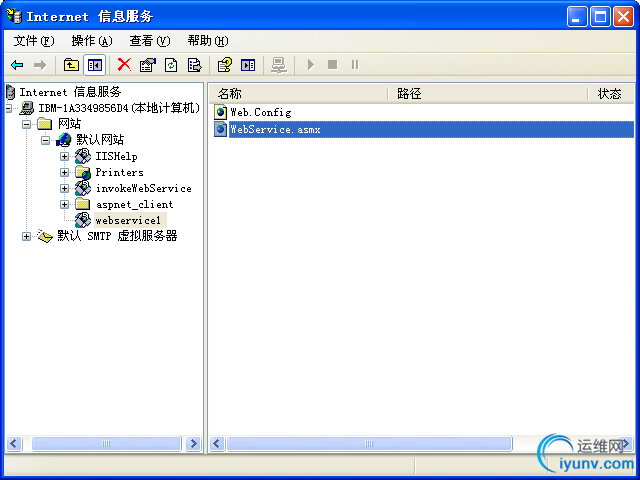Select the IBM-1A3349856D4 (本地计算机) label
640x480 pixels.
[x=119, y=108]
